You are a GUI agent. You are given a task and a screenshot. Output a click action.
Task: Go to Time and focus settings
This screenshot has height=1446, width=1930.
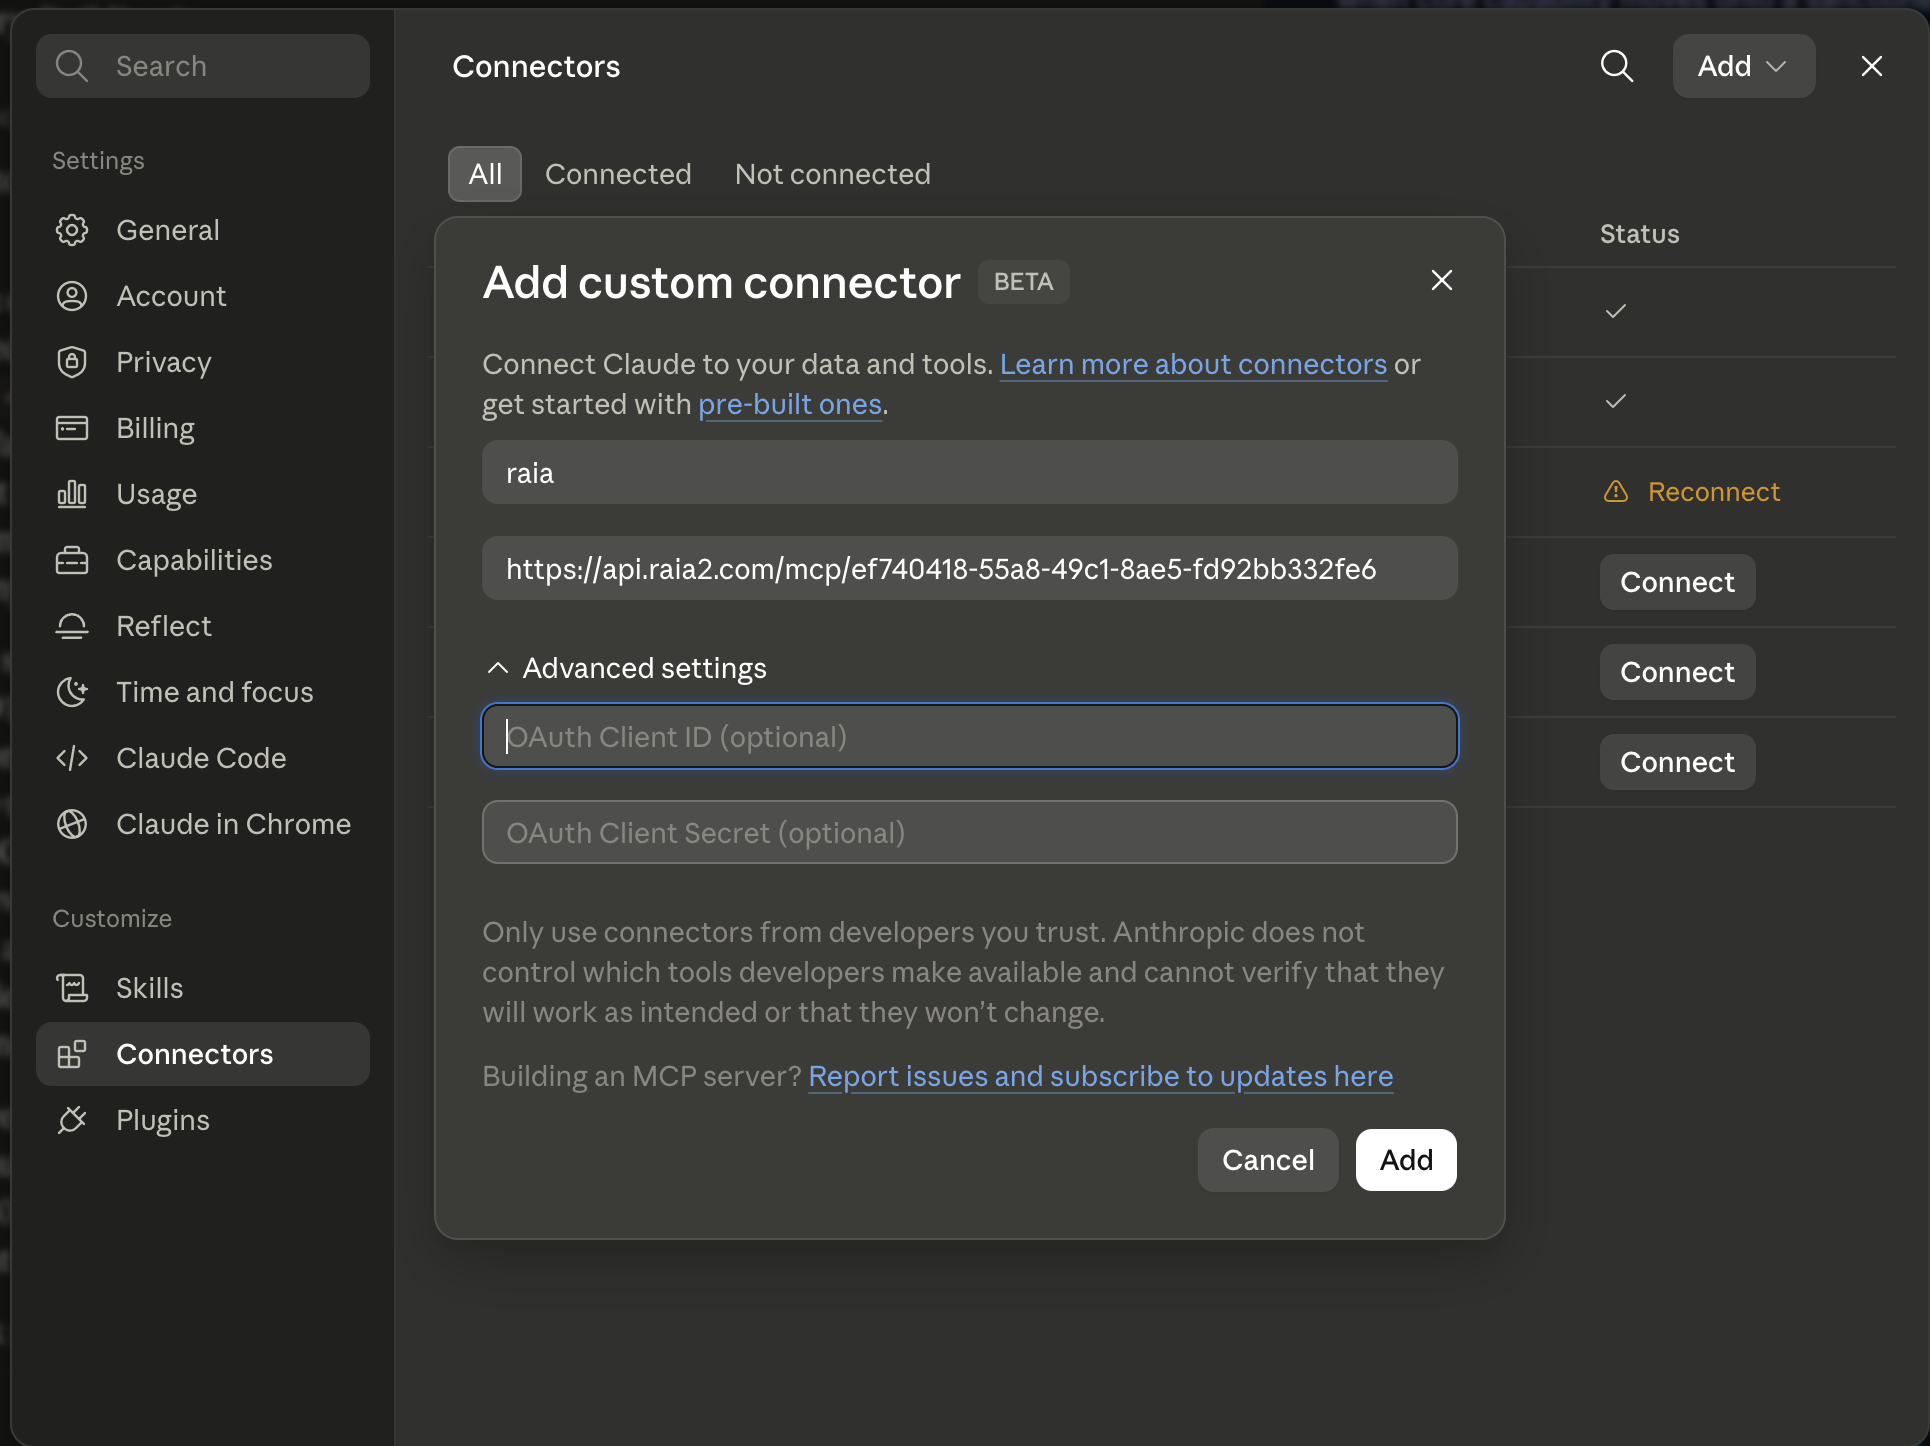pyautogui.click(x=203, y=692)
